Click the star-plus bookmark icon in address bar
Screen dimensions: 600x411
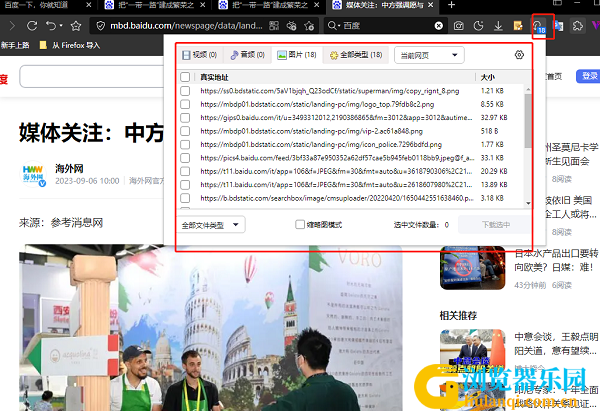tap(309, 26)
